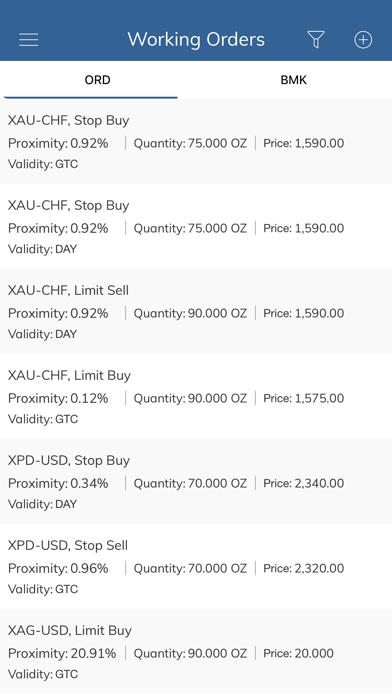Open the hamburger menu
The height and width of the screenshot is (696, 392).
point(28,40)
